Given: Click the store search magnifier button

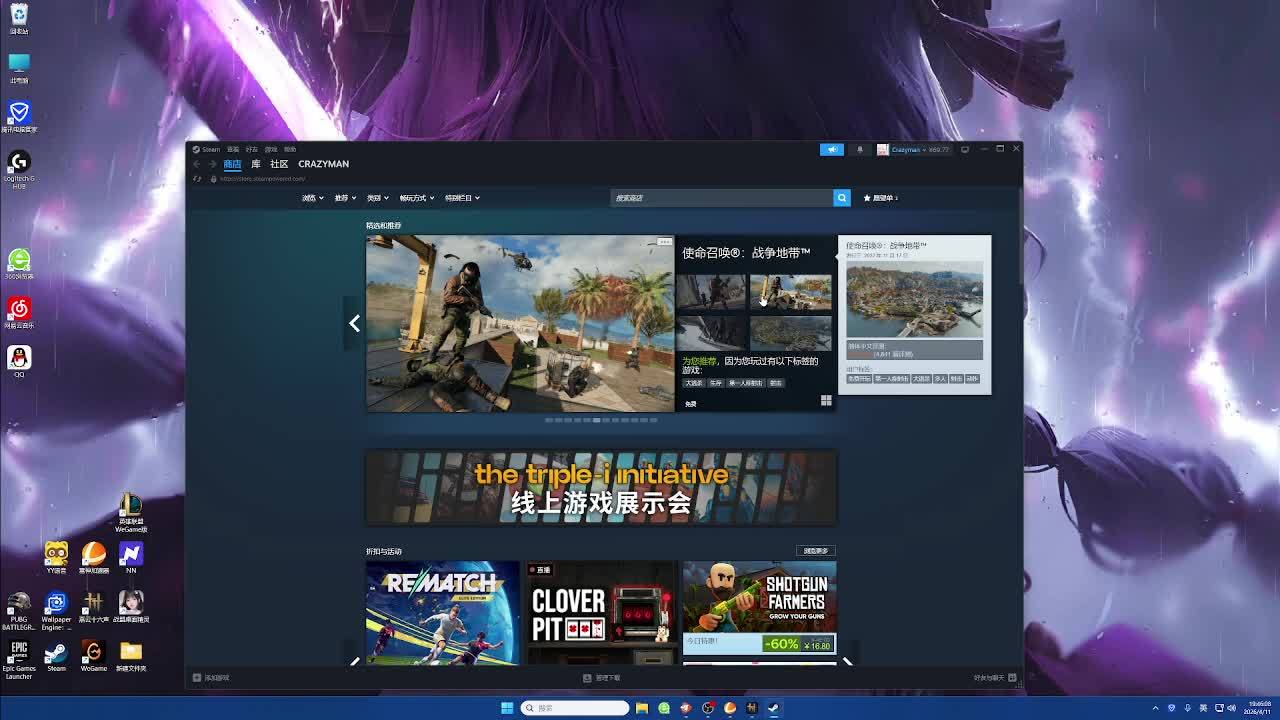Looking at the screenshot, I should [x=842, y=198].
